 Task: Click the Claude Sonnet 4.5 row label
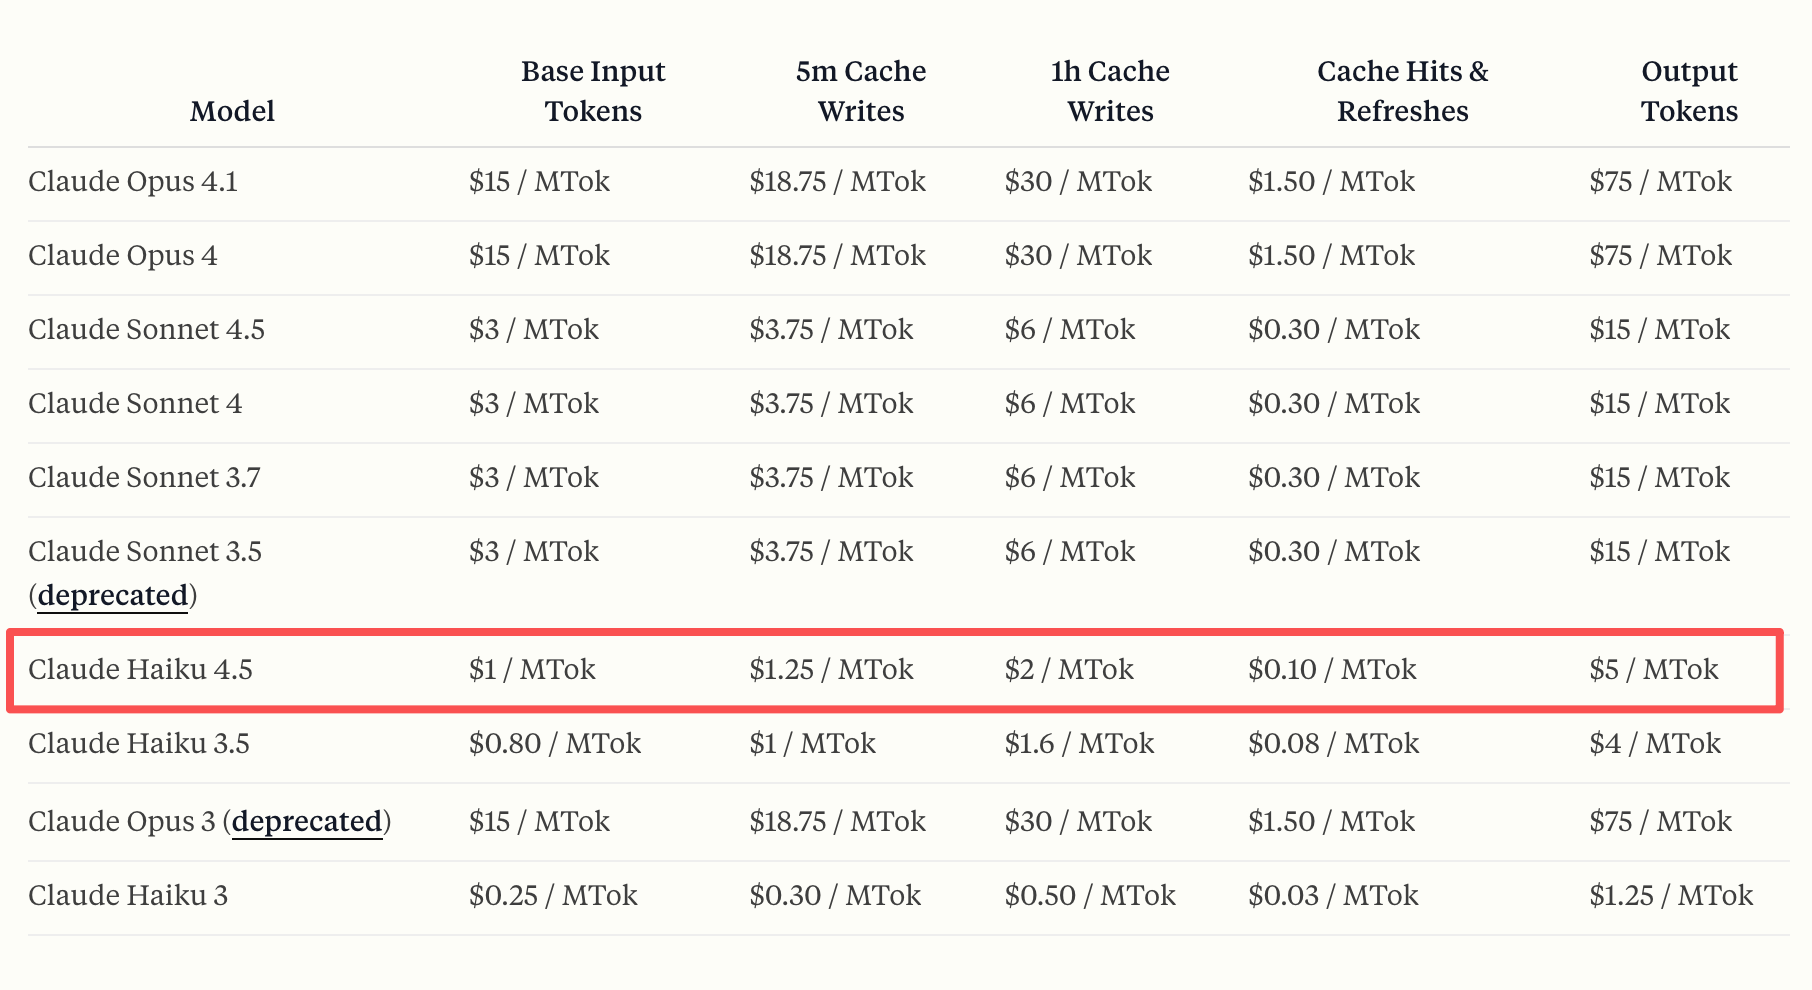[146, 330]
